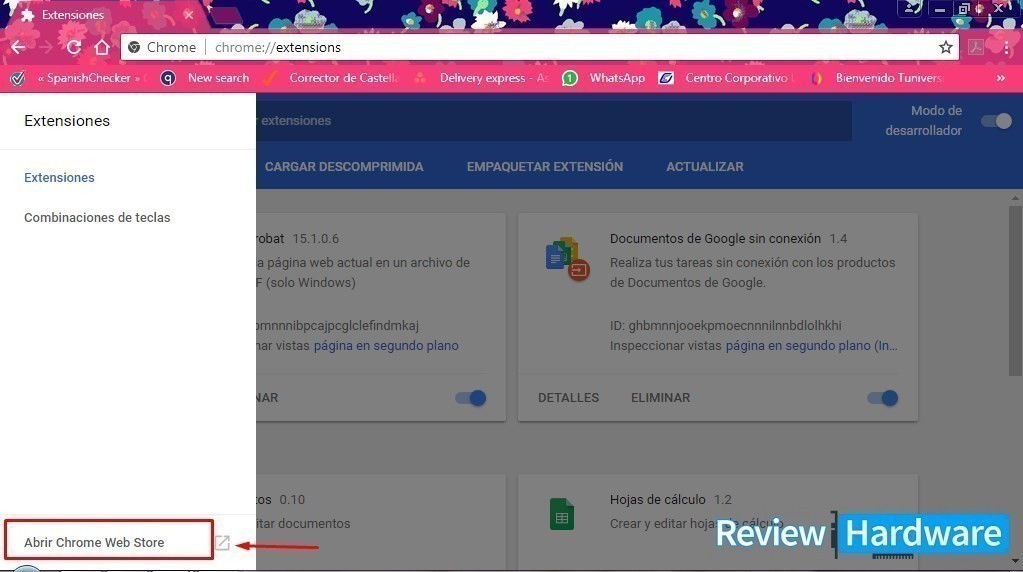Viewport: 1023px width, 572px height.
Task: Click the Hojas de cálculo title text
Action: click(658, 500)
